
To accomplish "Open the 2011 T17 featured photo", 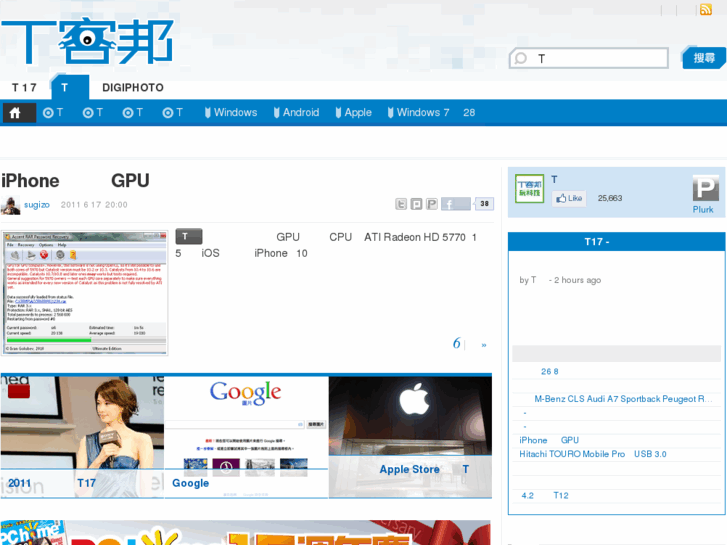I will pos(82,422).
